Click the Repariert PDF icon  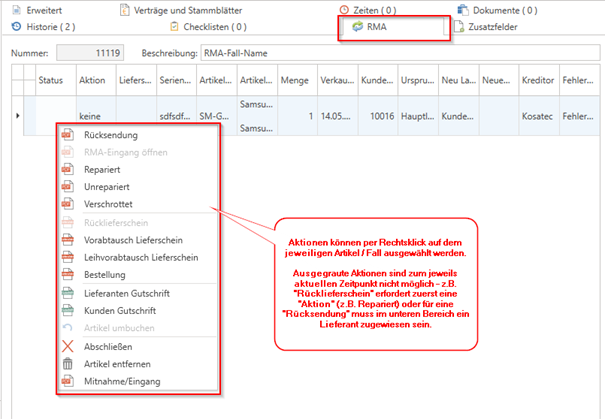pyautogui.click(x=68, y=170)
